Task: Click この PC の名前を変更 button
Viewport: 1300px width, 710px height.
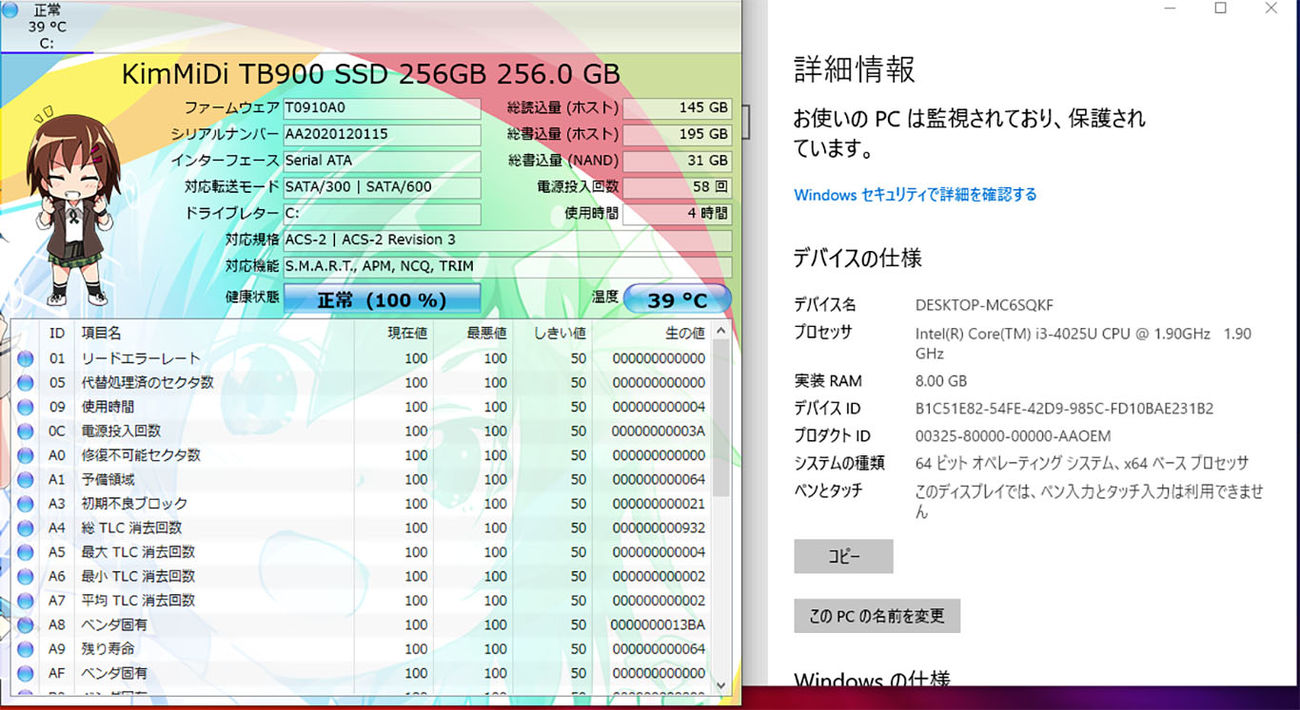Action: point(877,616)
